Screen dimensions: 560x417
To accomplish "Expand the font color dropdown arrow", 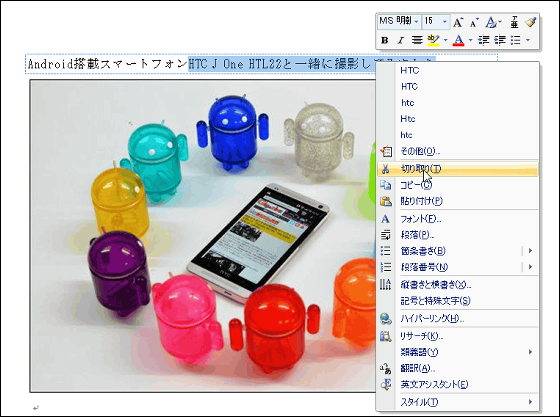I will pos(470,40).
